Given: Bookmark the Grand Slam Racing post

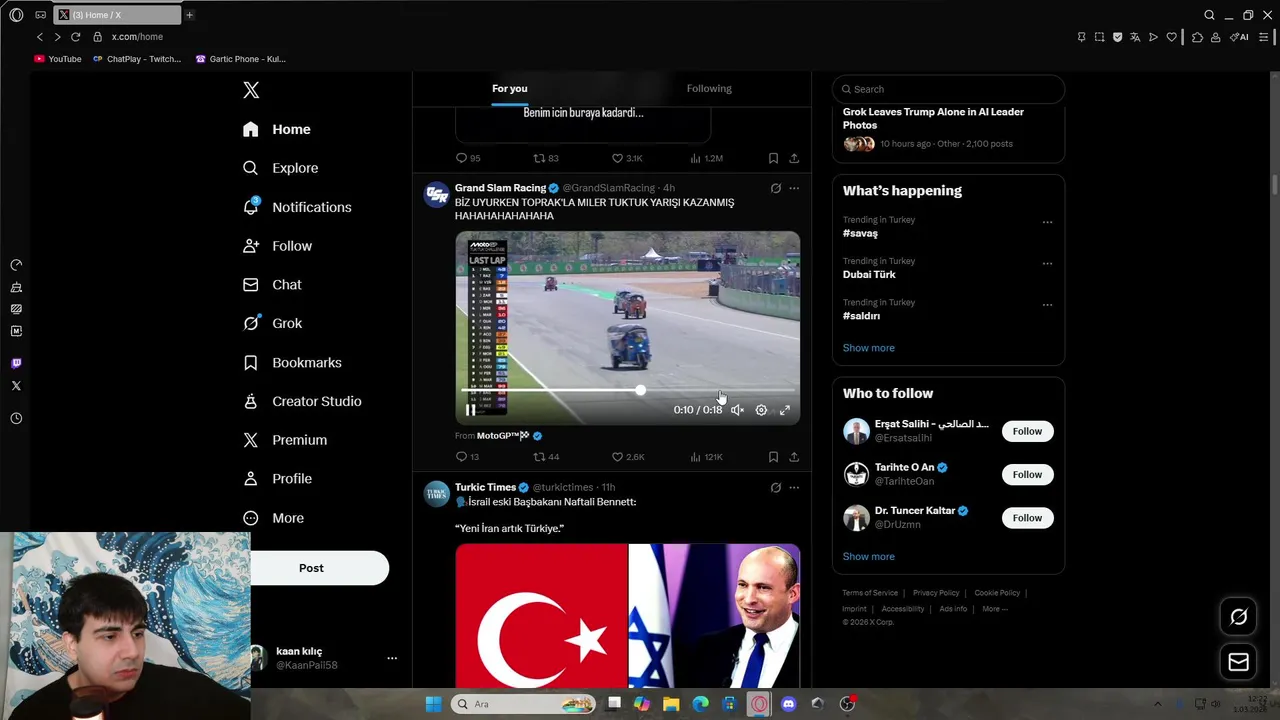Looking at the screenshot, I should (773, 457).
